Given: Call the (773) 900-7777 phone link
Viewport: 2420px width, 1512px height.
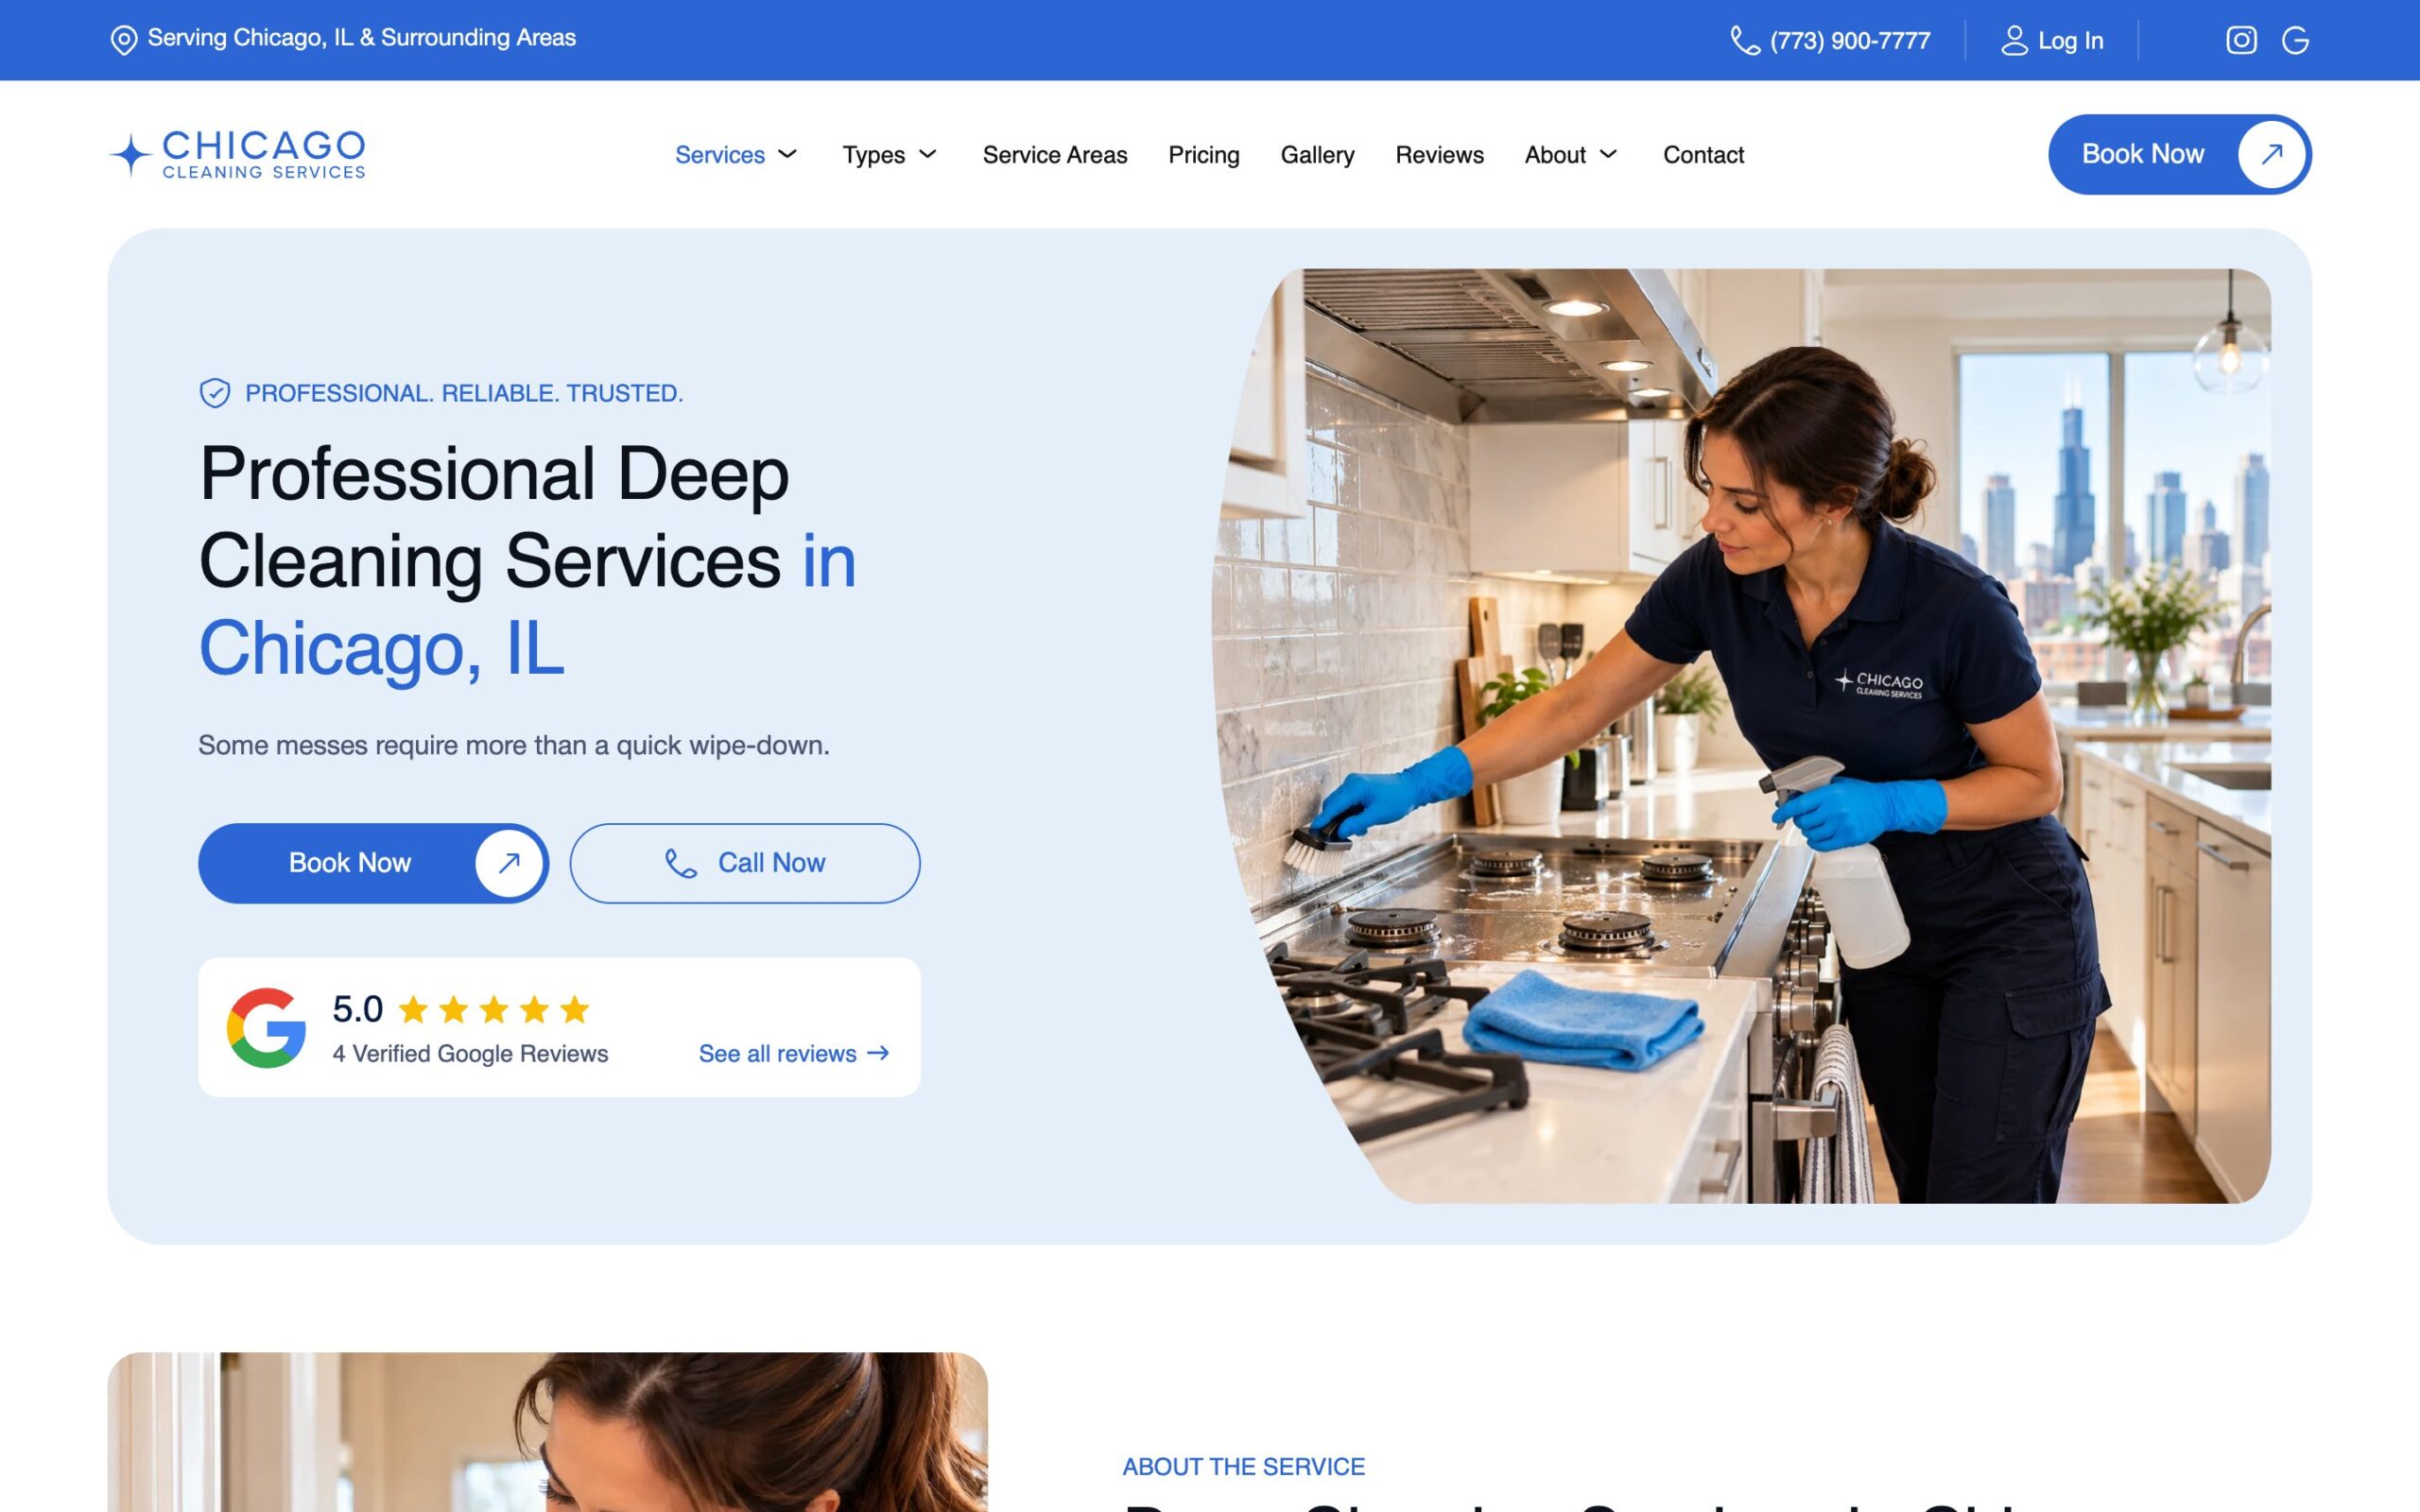Looking at the screenshot, I should (x=1830, y=41).
